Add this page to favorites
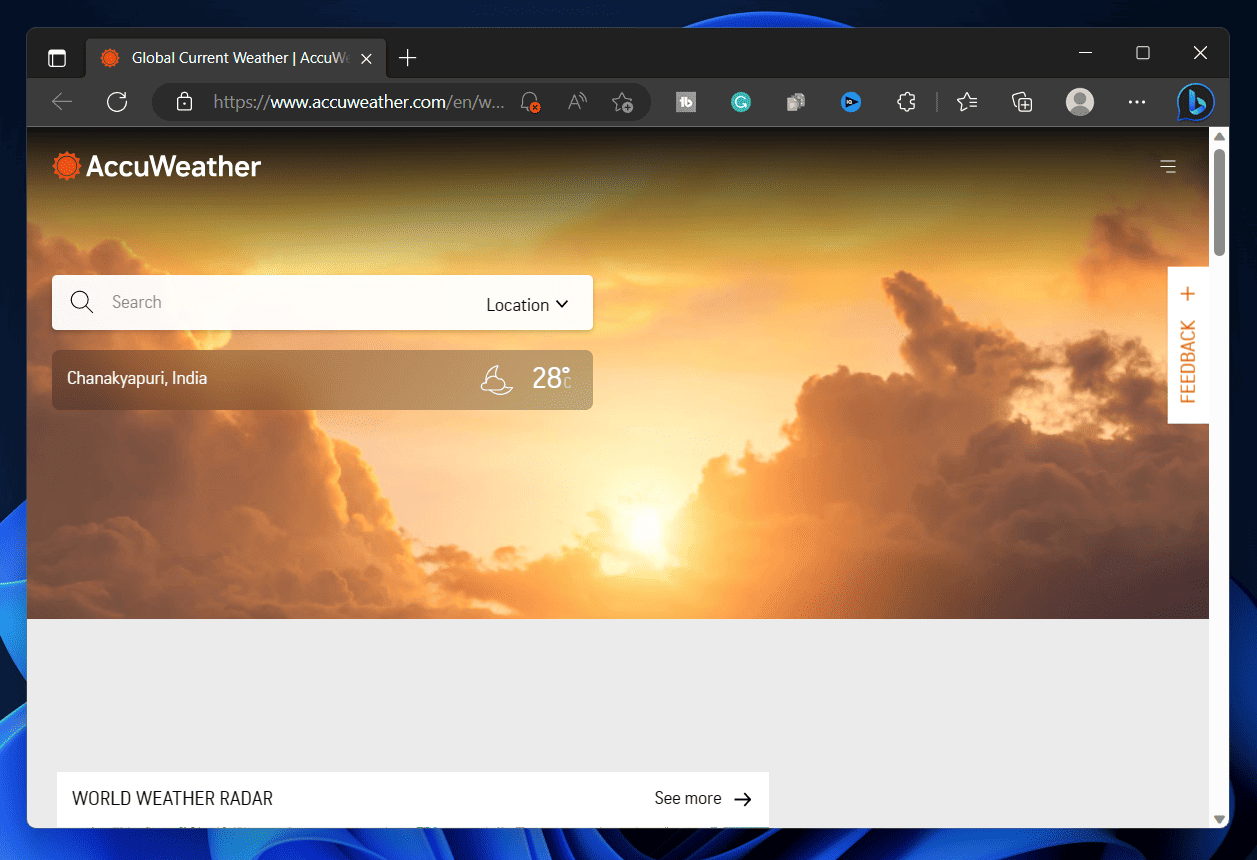 (x=622, y=102)
